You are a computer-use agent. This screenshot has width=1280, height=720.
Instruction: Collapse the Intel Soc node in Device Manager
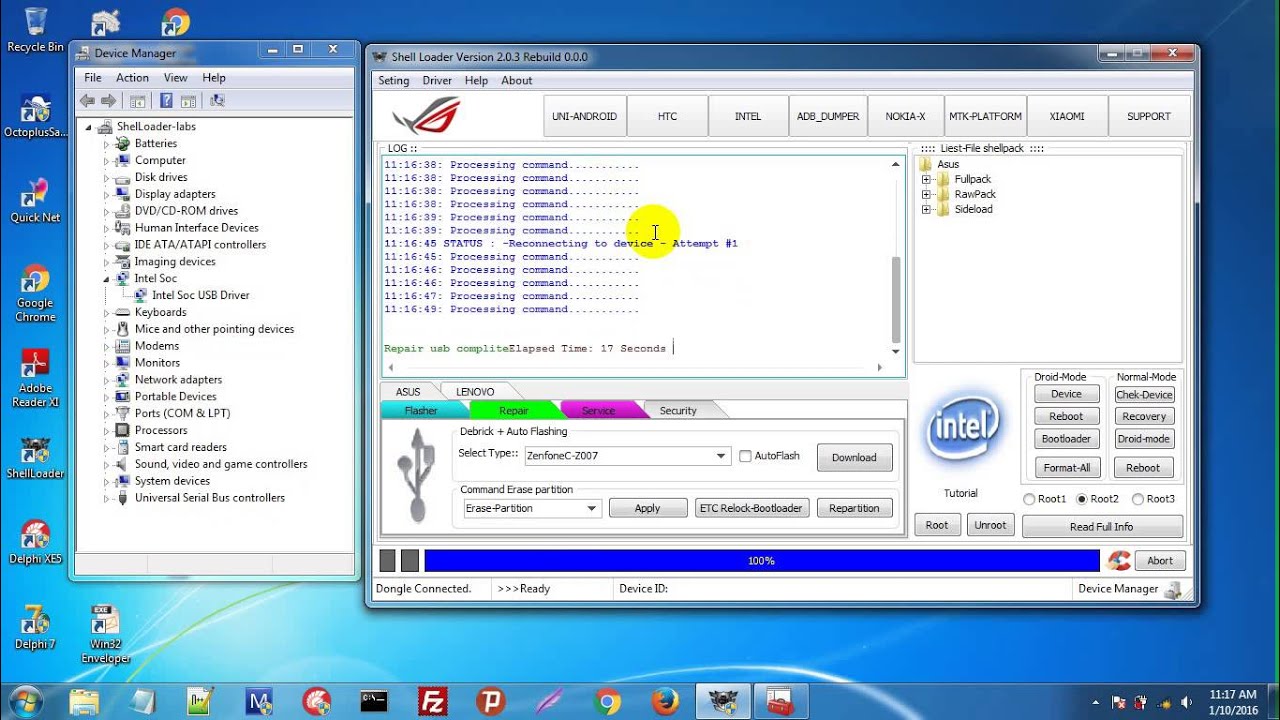(106, 279)
